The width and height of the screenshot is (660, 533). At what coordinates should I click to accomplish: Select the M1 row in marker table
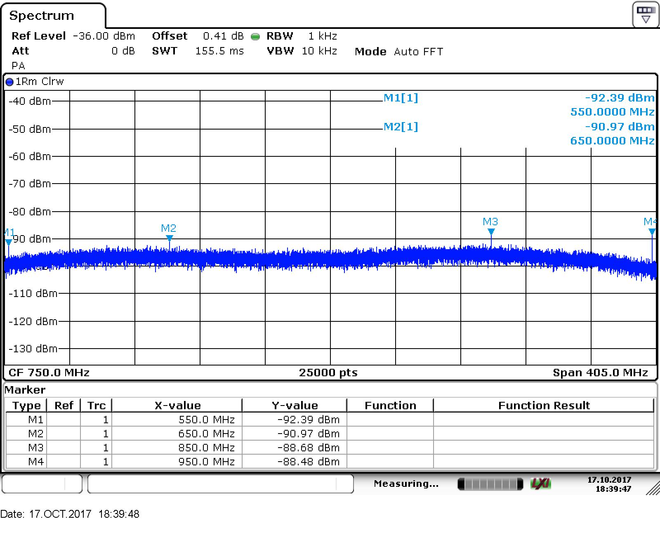(330, 420)
